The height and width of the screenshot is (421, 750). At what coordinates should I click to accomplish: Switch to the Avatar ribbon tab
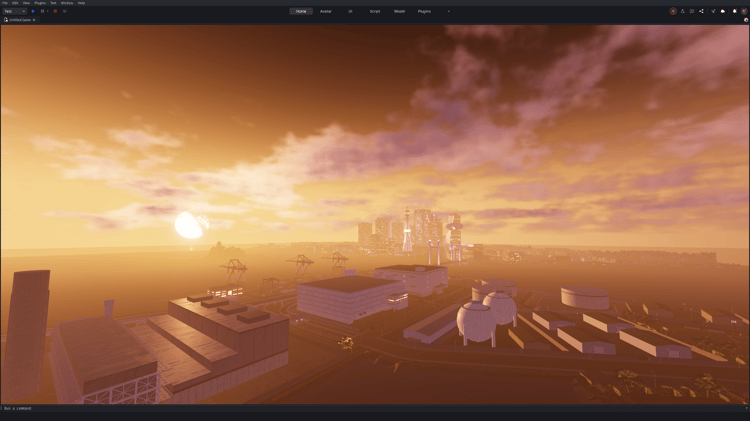click(x=326, y=11)
